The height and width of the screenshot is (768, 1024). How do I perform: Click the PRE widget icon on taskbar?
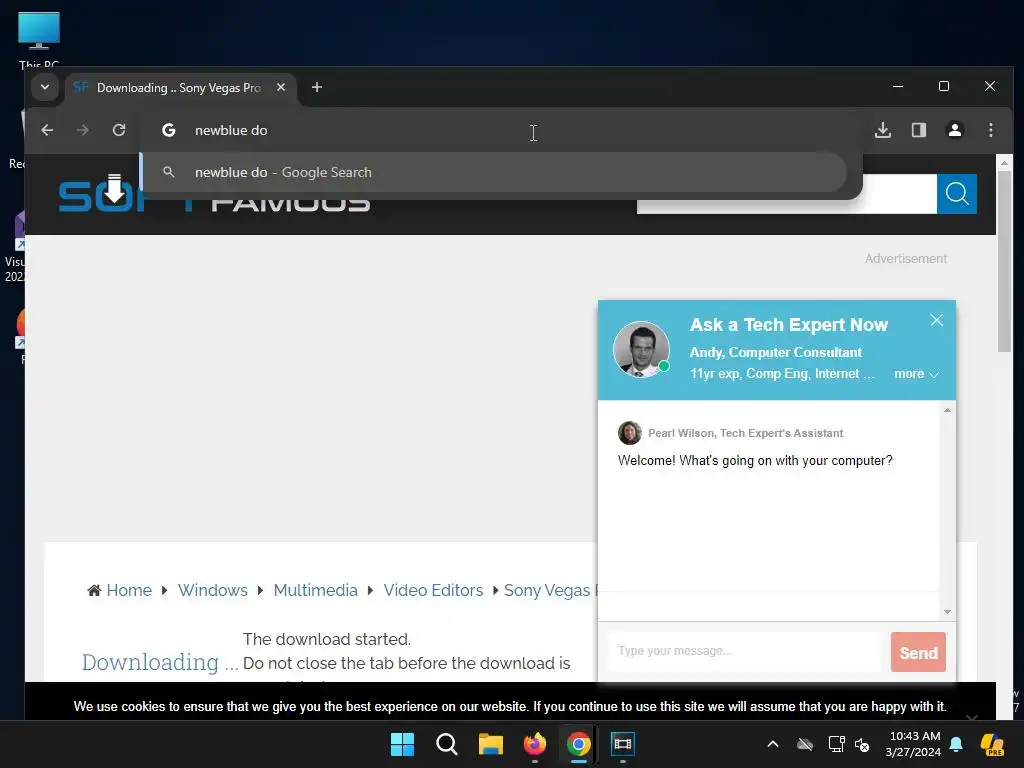coord(992,744)
